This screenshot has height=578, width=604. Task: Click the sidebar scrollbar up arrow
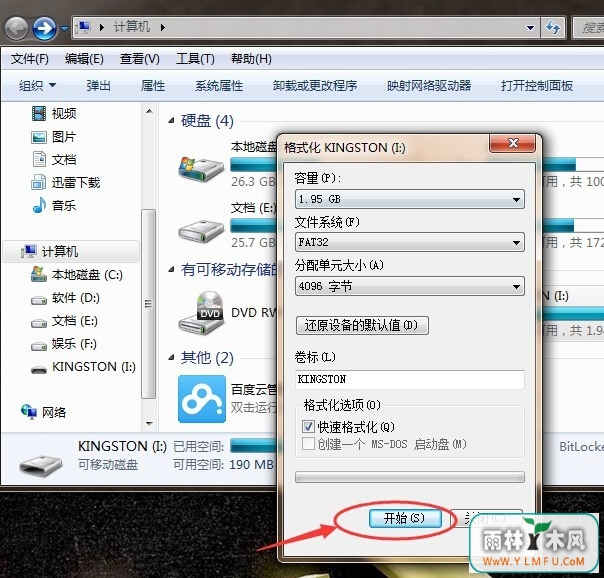tap(149, 111)
